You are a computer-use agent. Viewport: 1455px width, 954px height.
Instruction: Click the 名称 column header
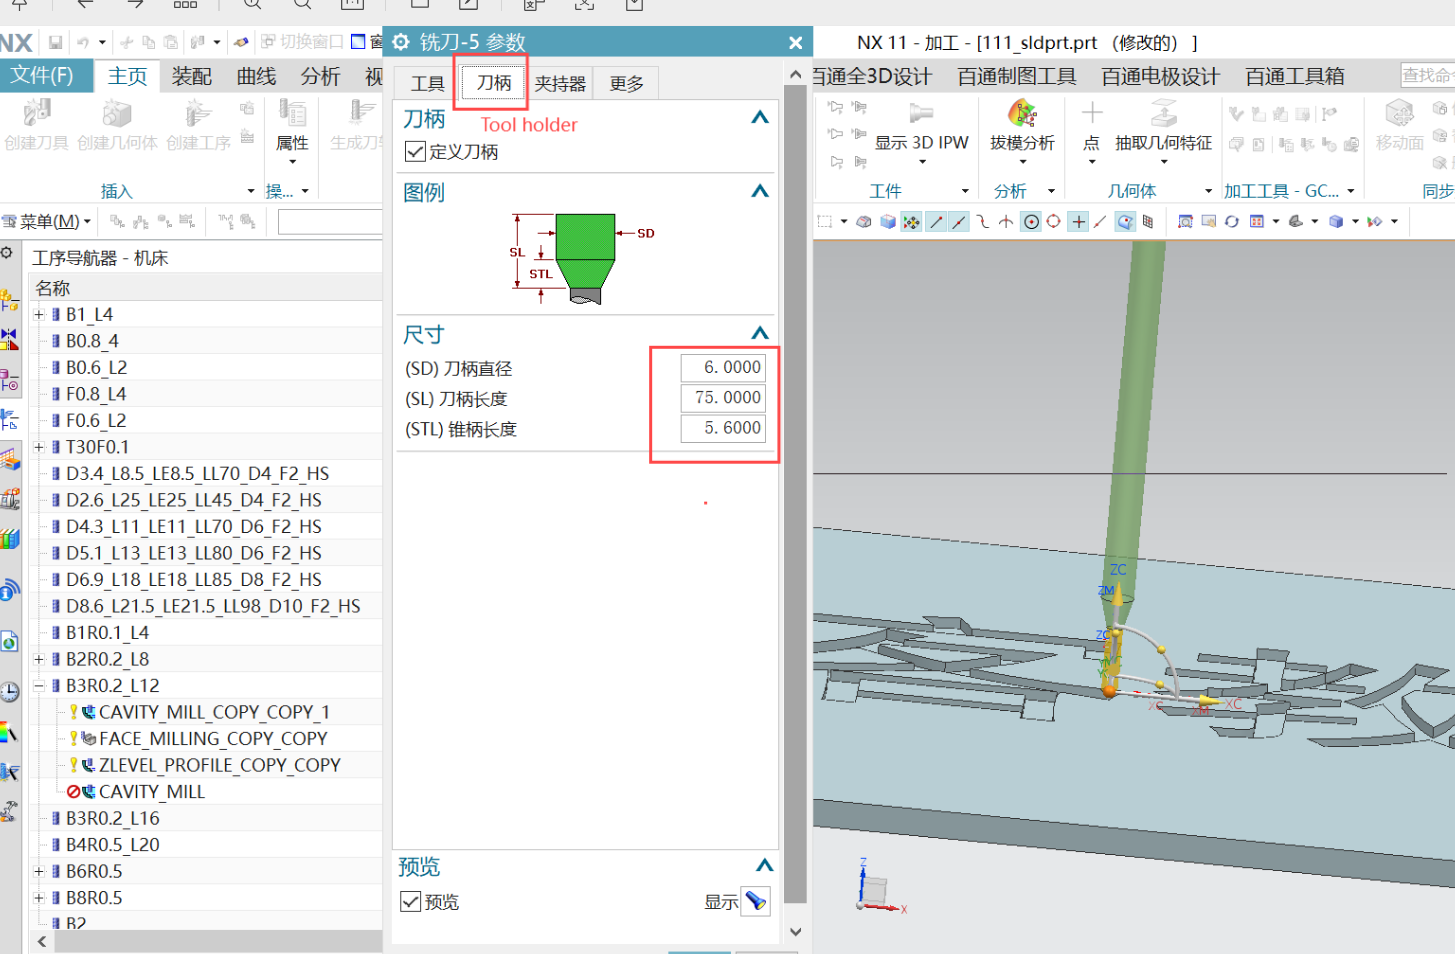53,288
